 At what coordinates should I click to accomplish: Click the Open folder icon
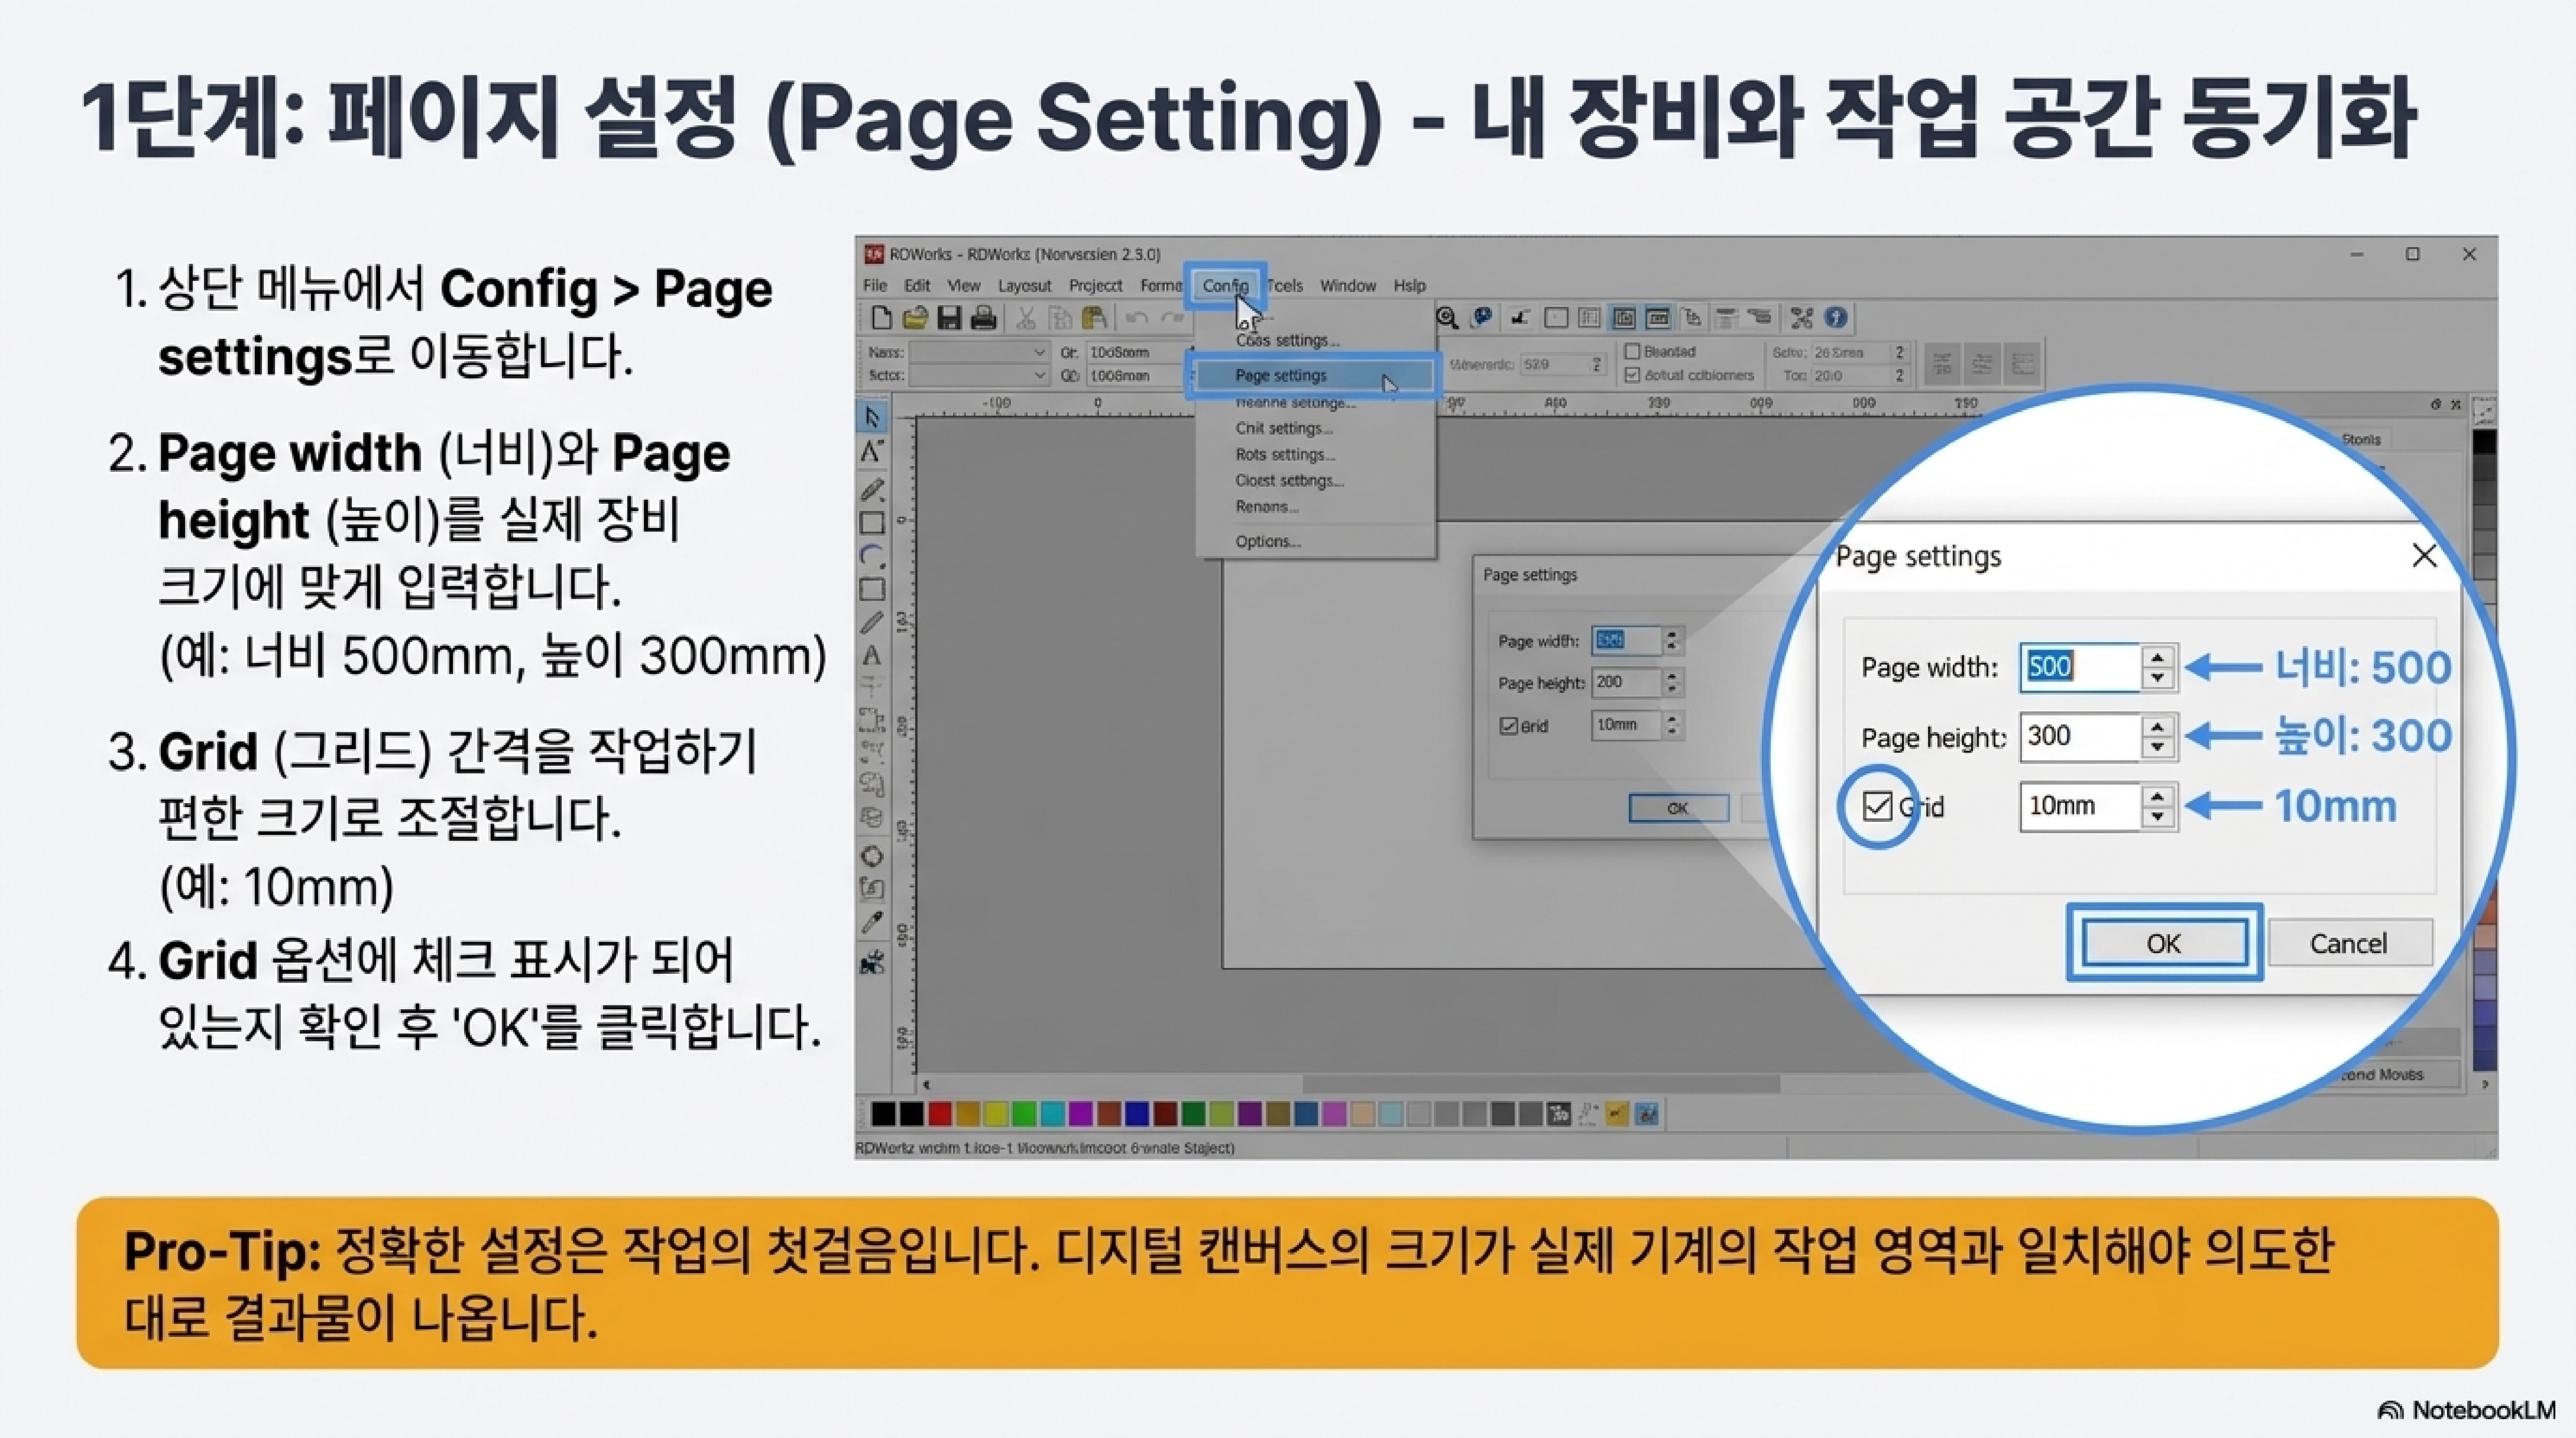[x=914, y=318]
